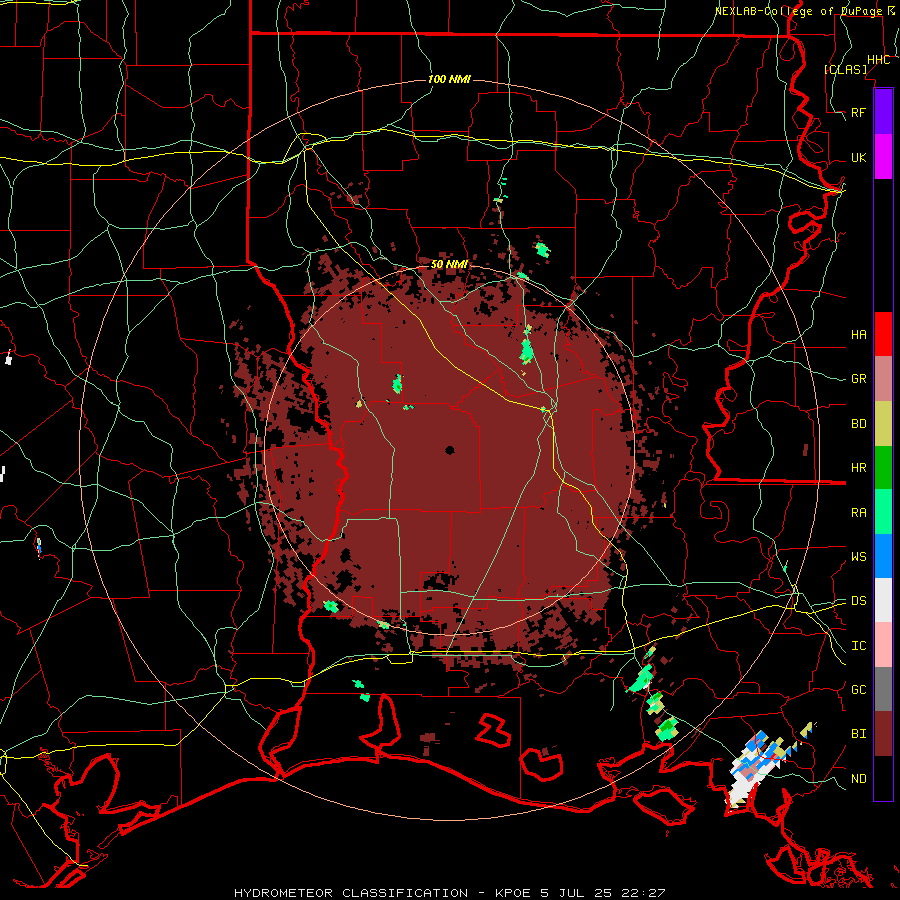
Task: Click the black radar site dot at map center
Action: 449,450
